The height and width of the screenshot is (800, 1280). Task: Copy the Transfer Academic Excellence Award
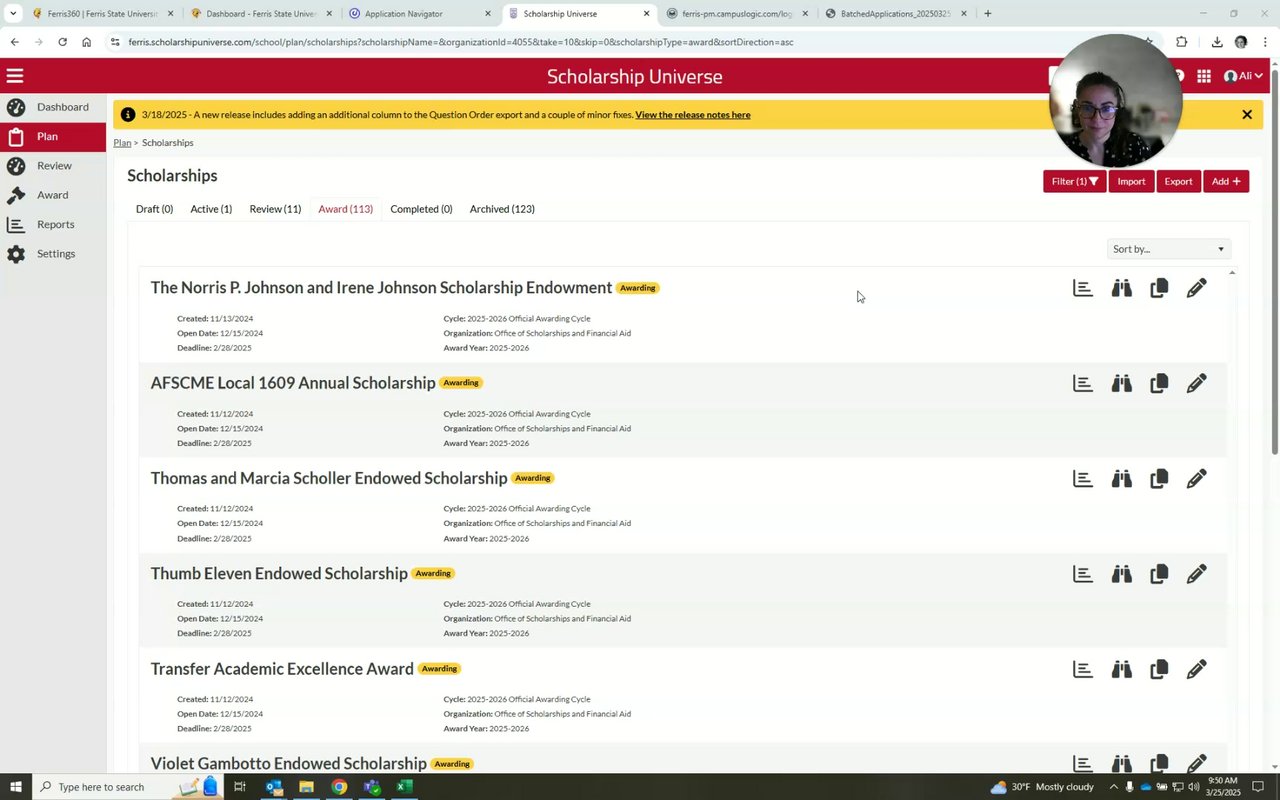tap(1159, 669)
